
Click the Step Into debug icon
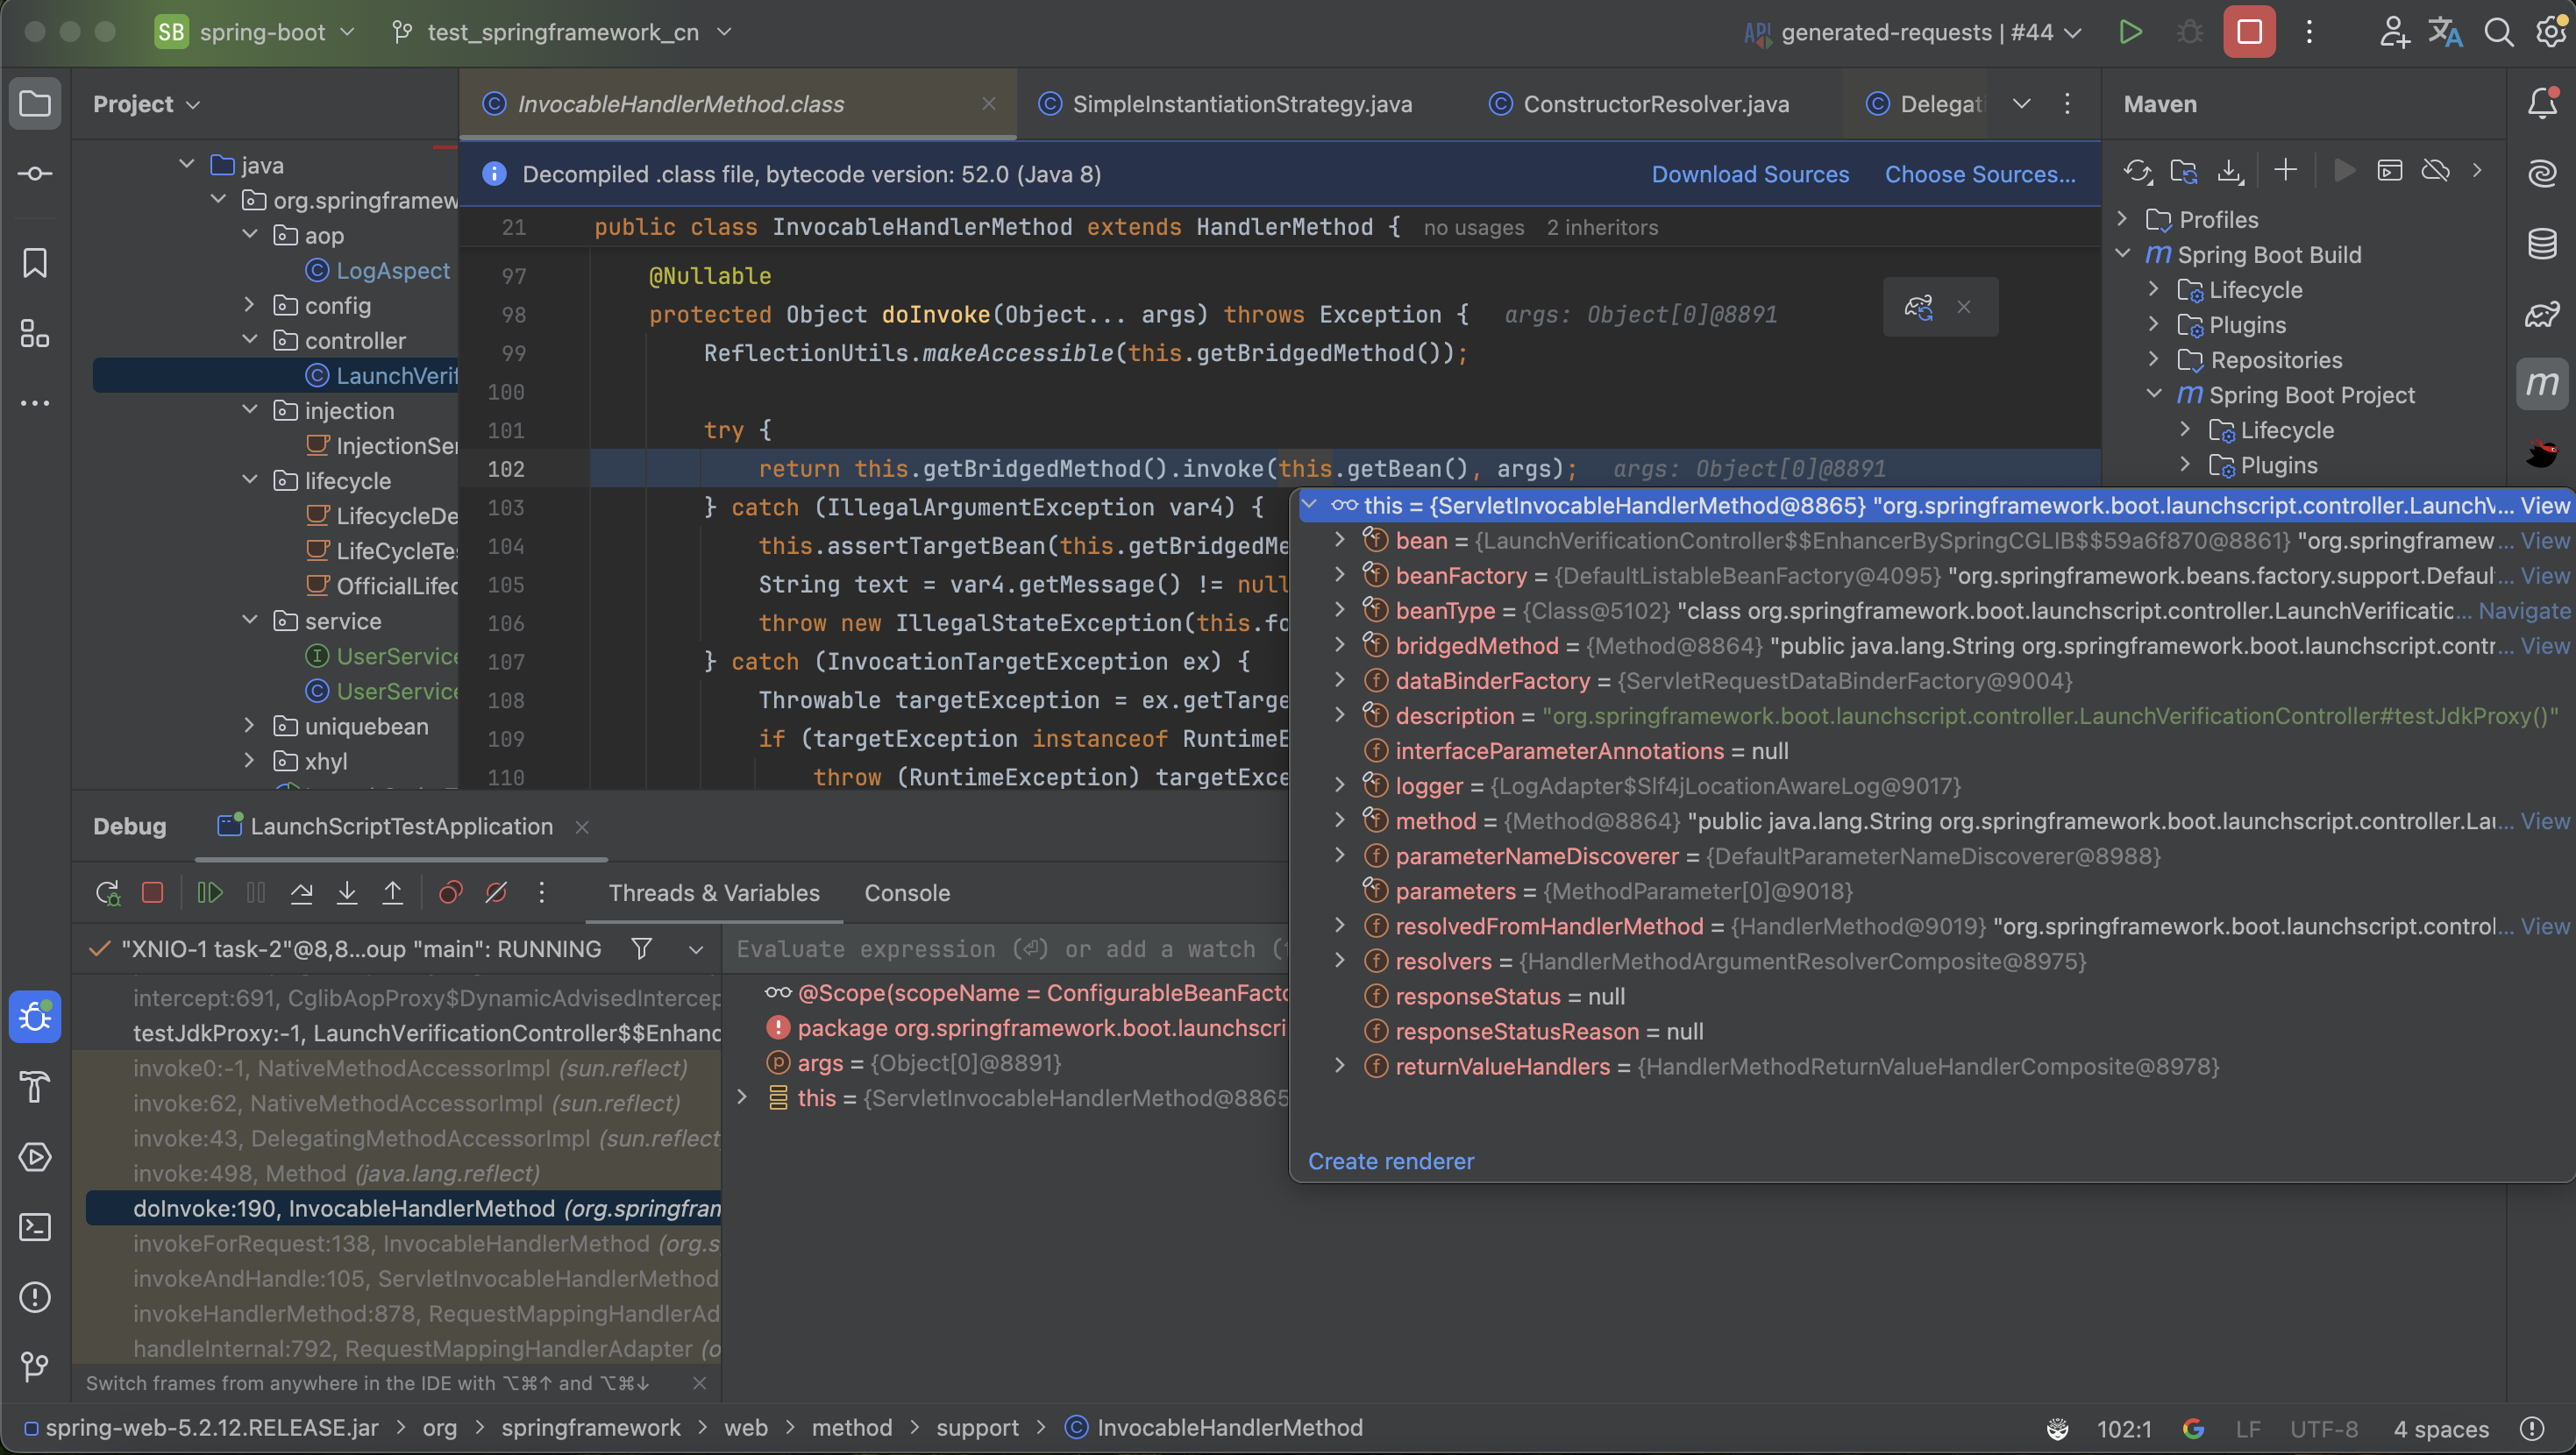[x=347, y=892]
